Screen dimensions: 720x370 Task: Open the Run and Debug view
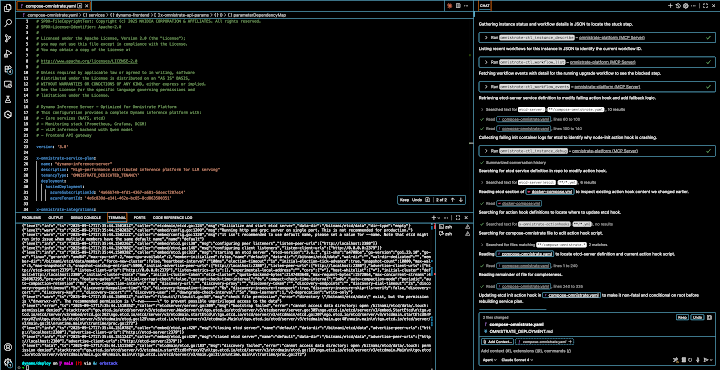point(7,54)
